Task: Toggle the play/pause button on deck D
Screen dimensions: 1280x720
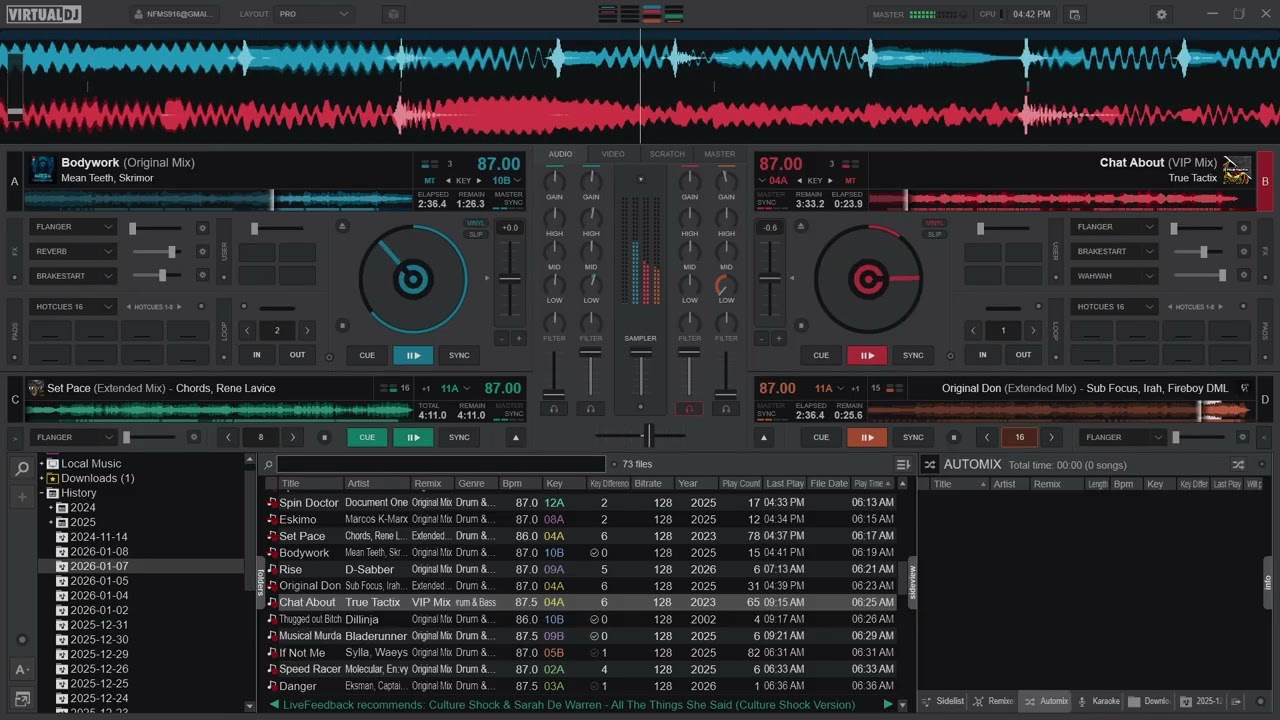Action: 867,437
